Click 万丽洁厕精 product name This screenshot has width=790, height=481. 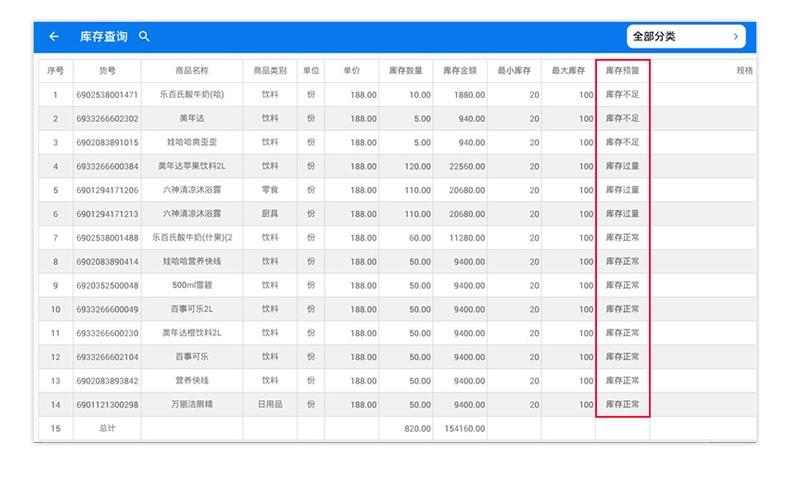191,405
